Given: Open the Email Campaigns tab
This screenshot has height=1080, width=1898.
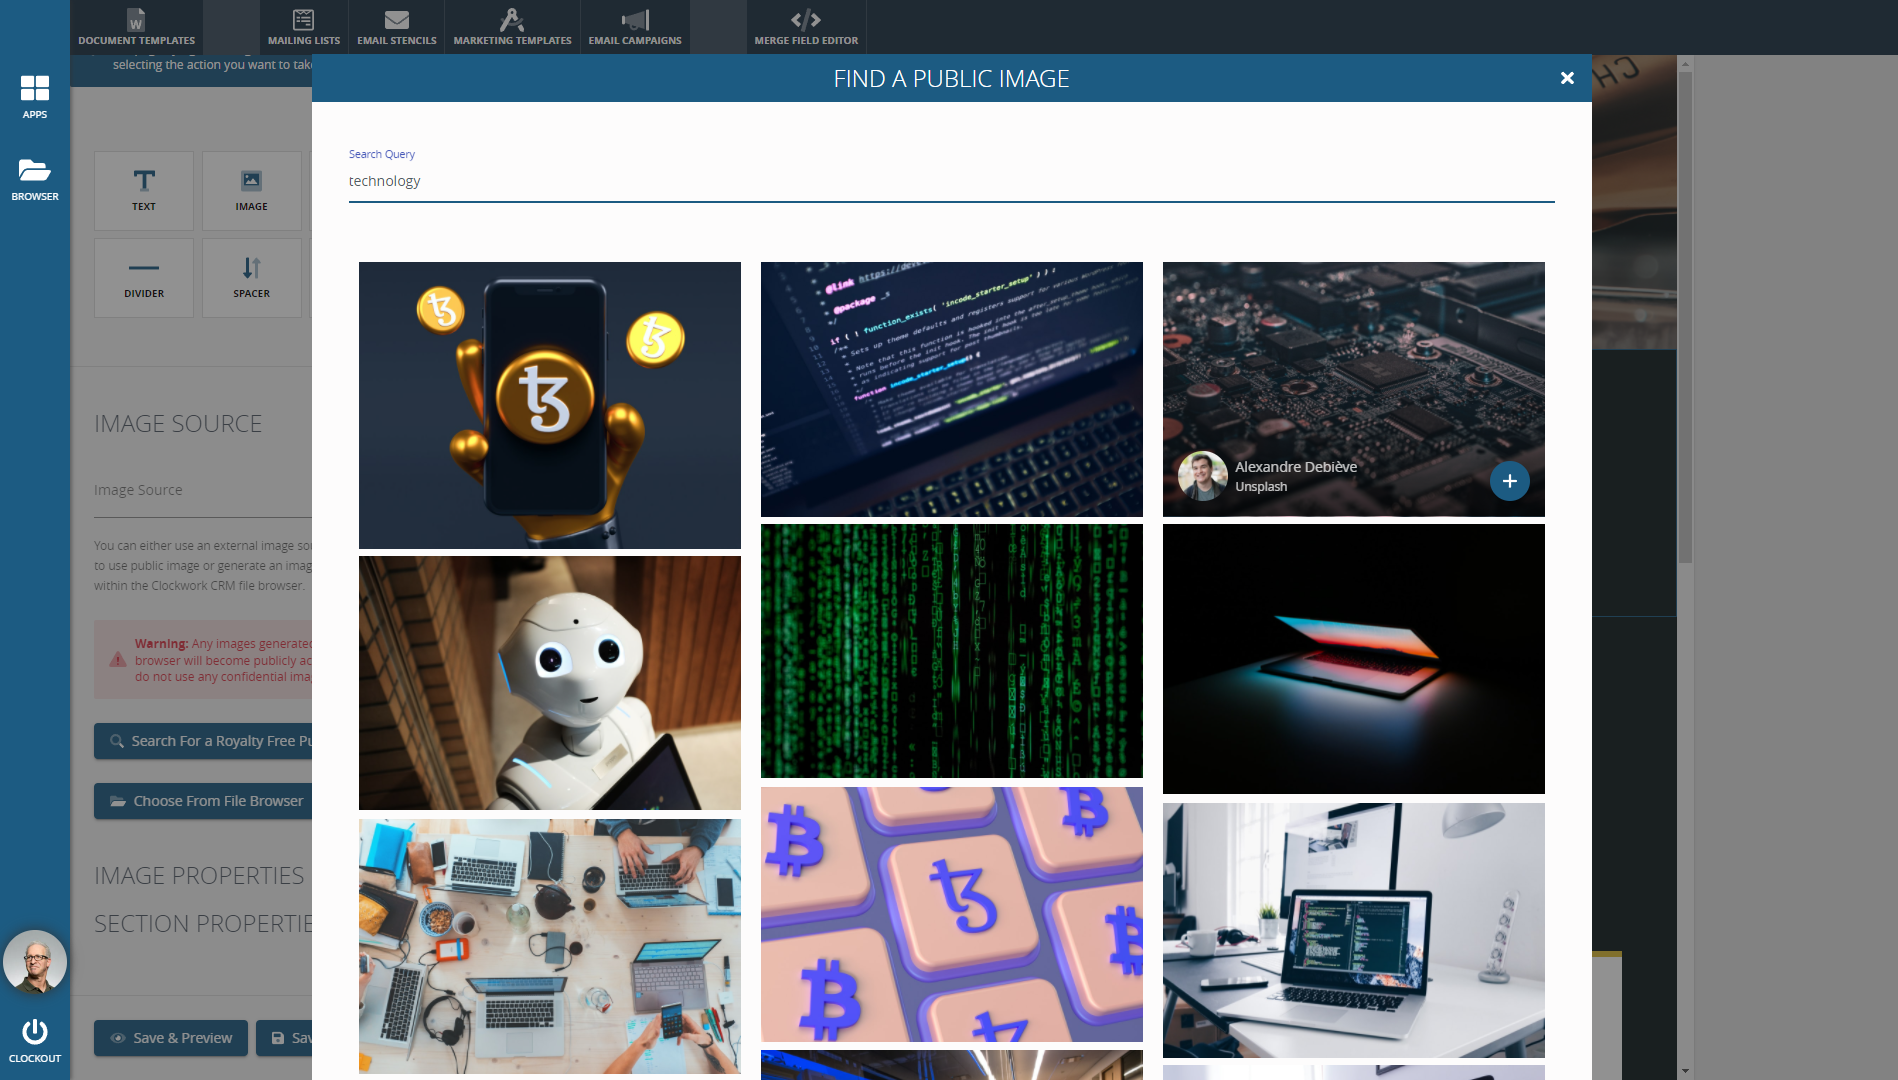Looking at the screenshot, I should 635,27.
